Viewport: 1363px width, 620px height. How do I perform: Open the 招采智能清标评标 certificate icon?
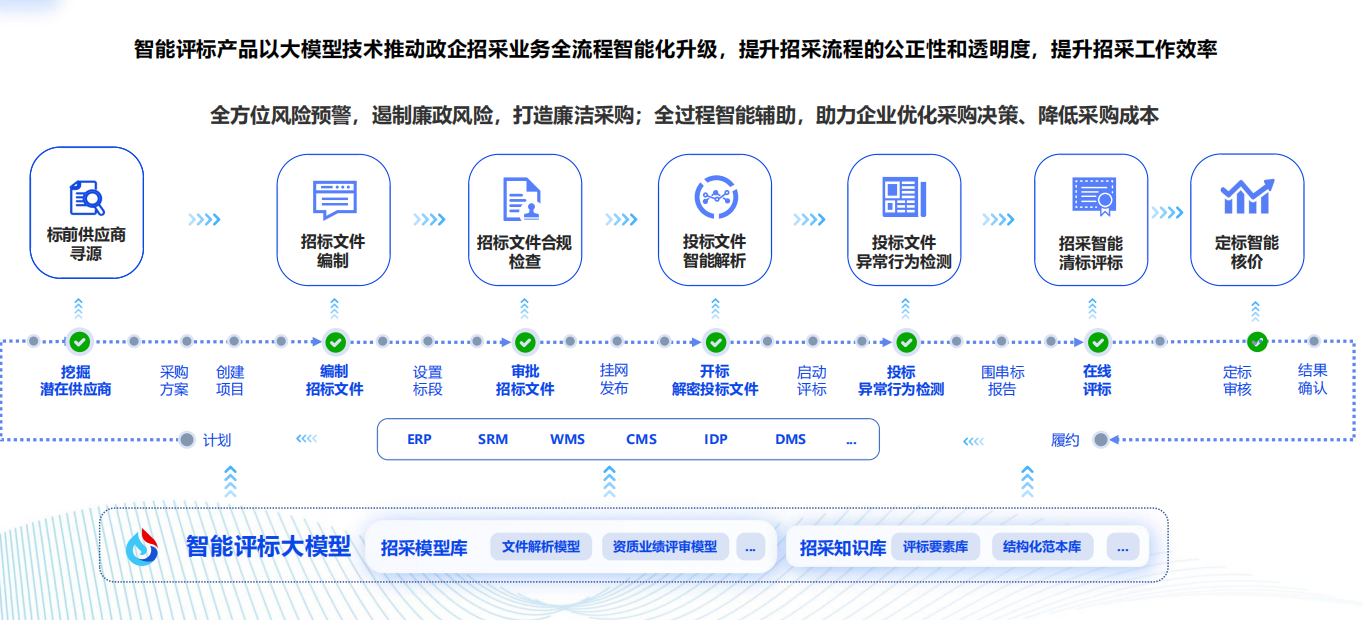click(x=1092, y=197)
